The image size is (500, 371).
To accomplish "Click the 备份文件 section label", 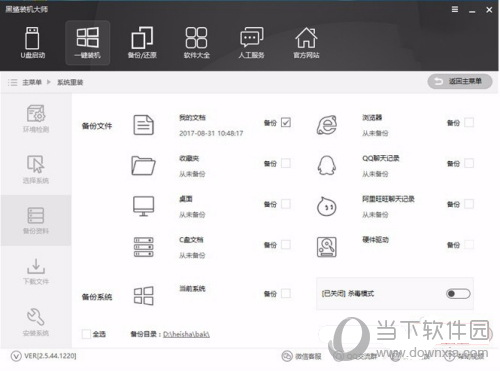I will pos(97,126).
